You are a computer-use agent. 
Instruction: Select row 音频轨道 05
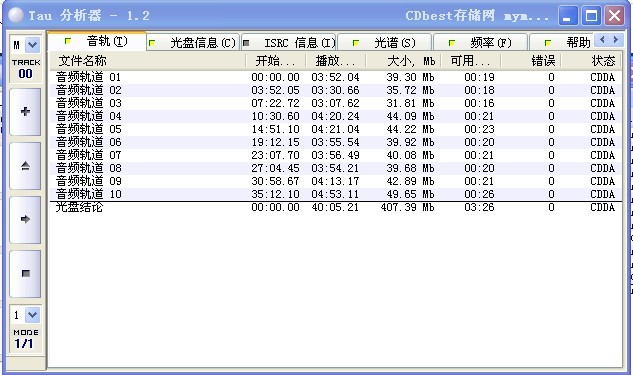(x=335, y=129)
